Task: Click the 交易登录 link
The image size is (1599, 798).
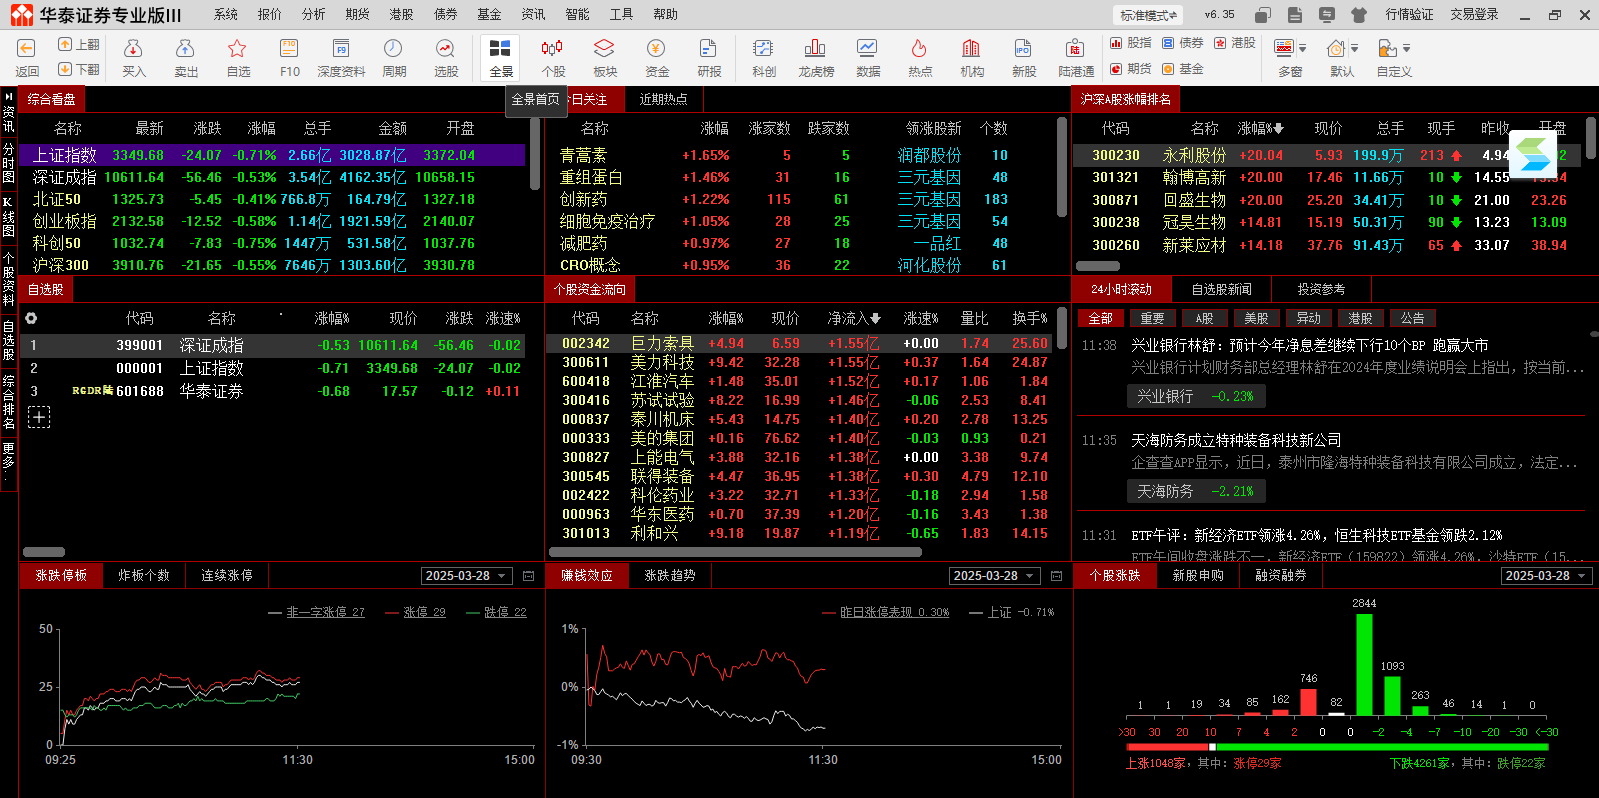Action: click(1474, 14)
